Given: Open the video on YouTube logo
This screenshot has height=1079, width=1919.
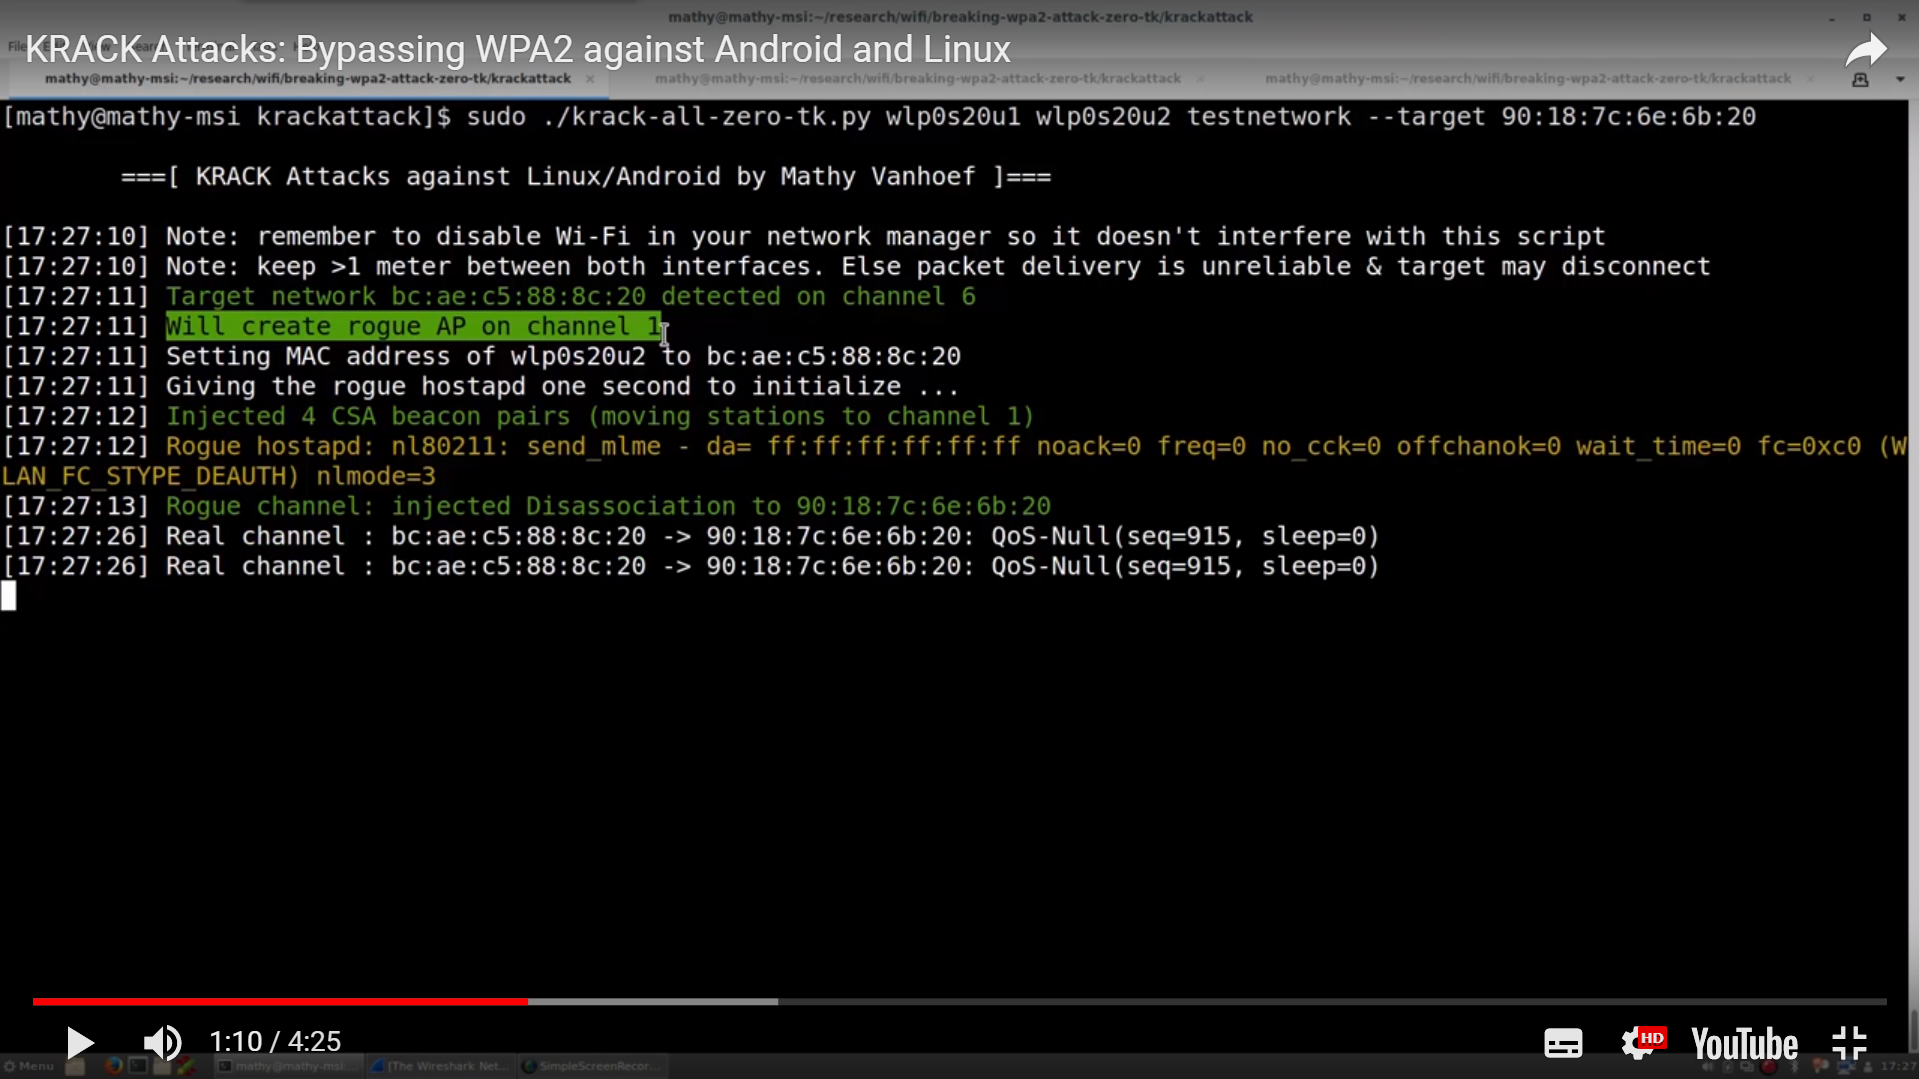Looking at the screenshot, I should tap(1744, 1043).
